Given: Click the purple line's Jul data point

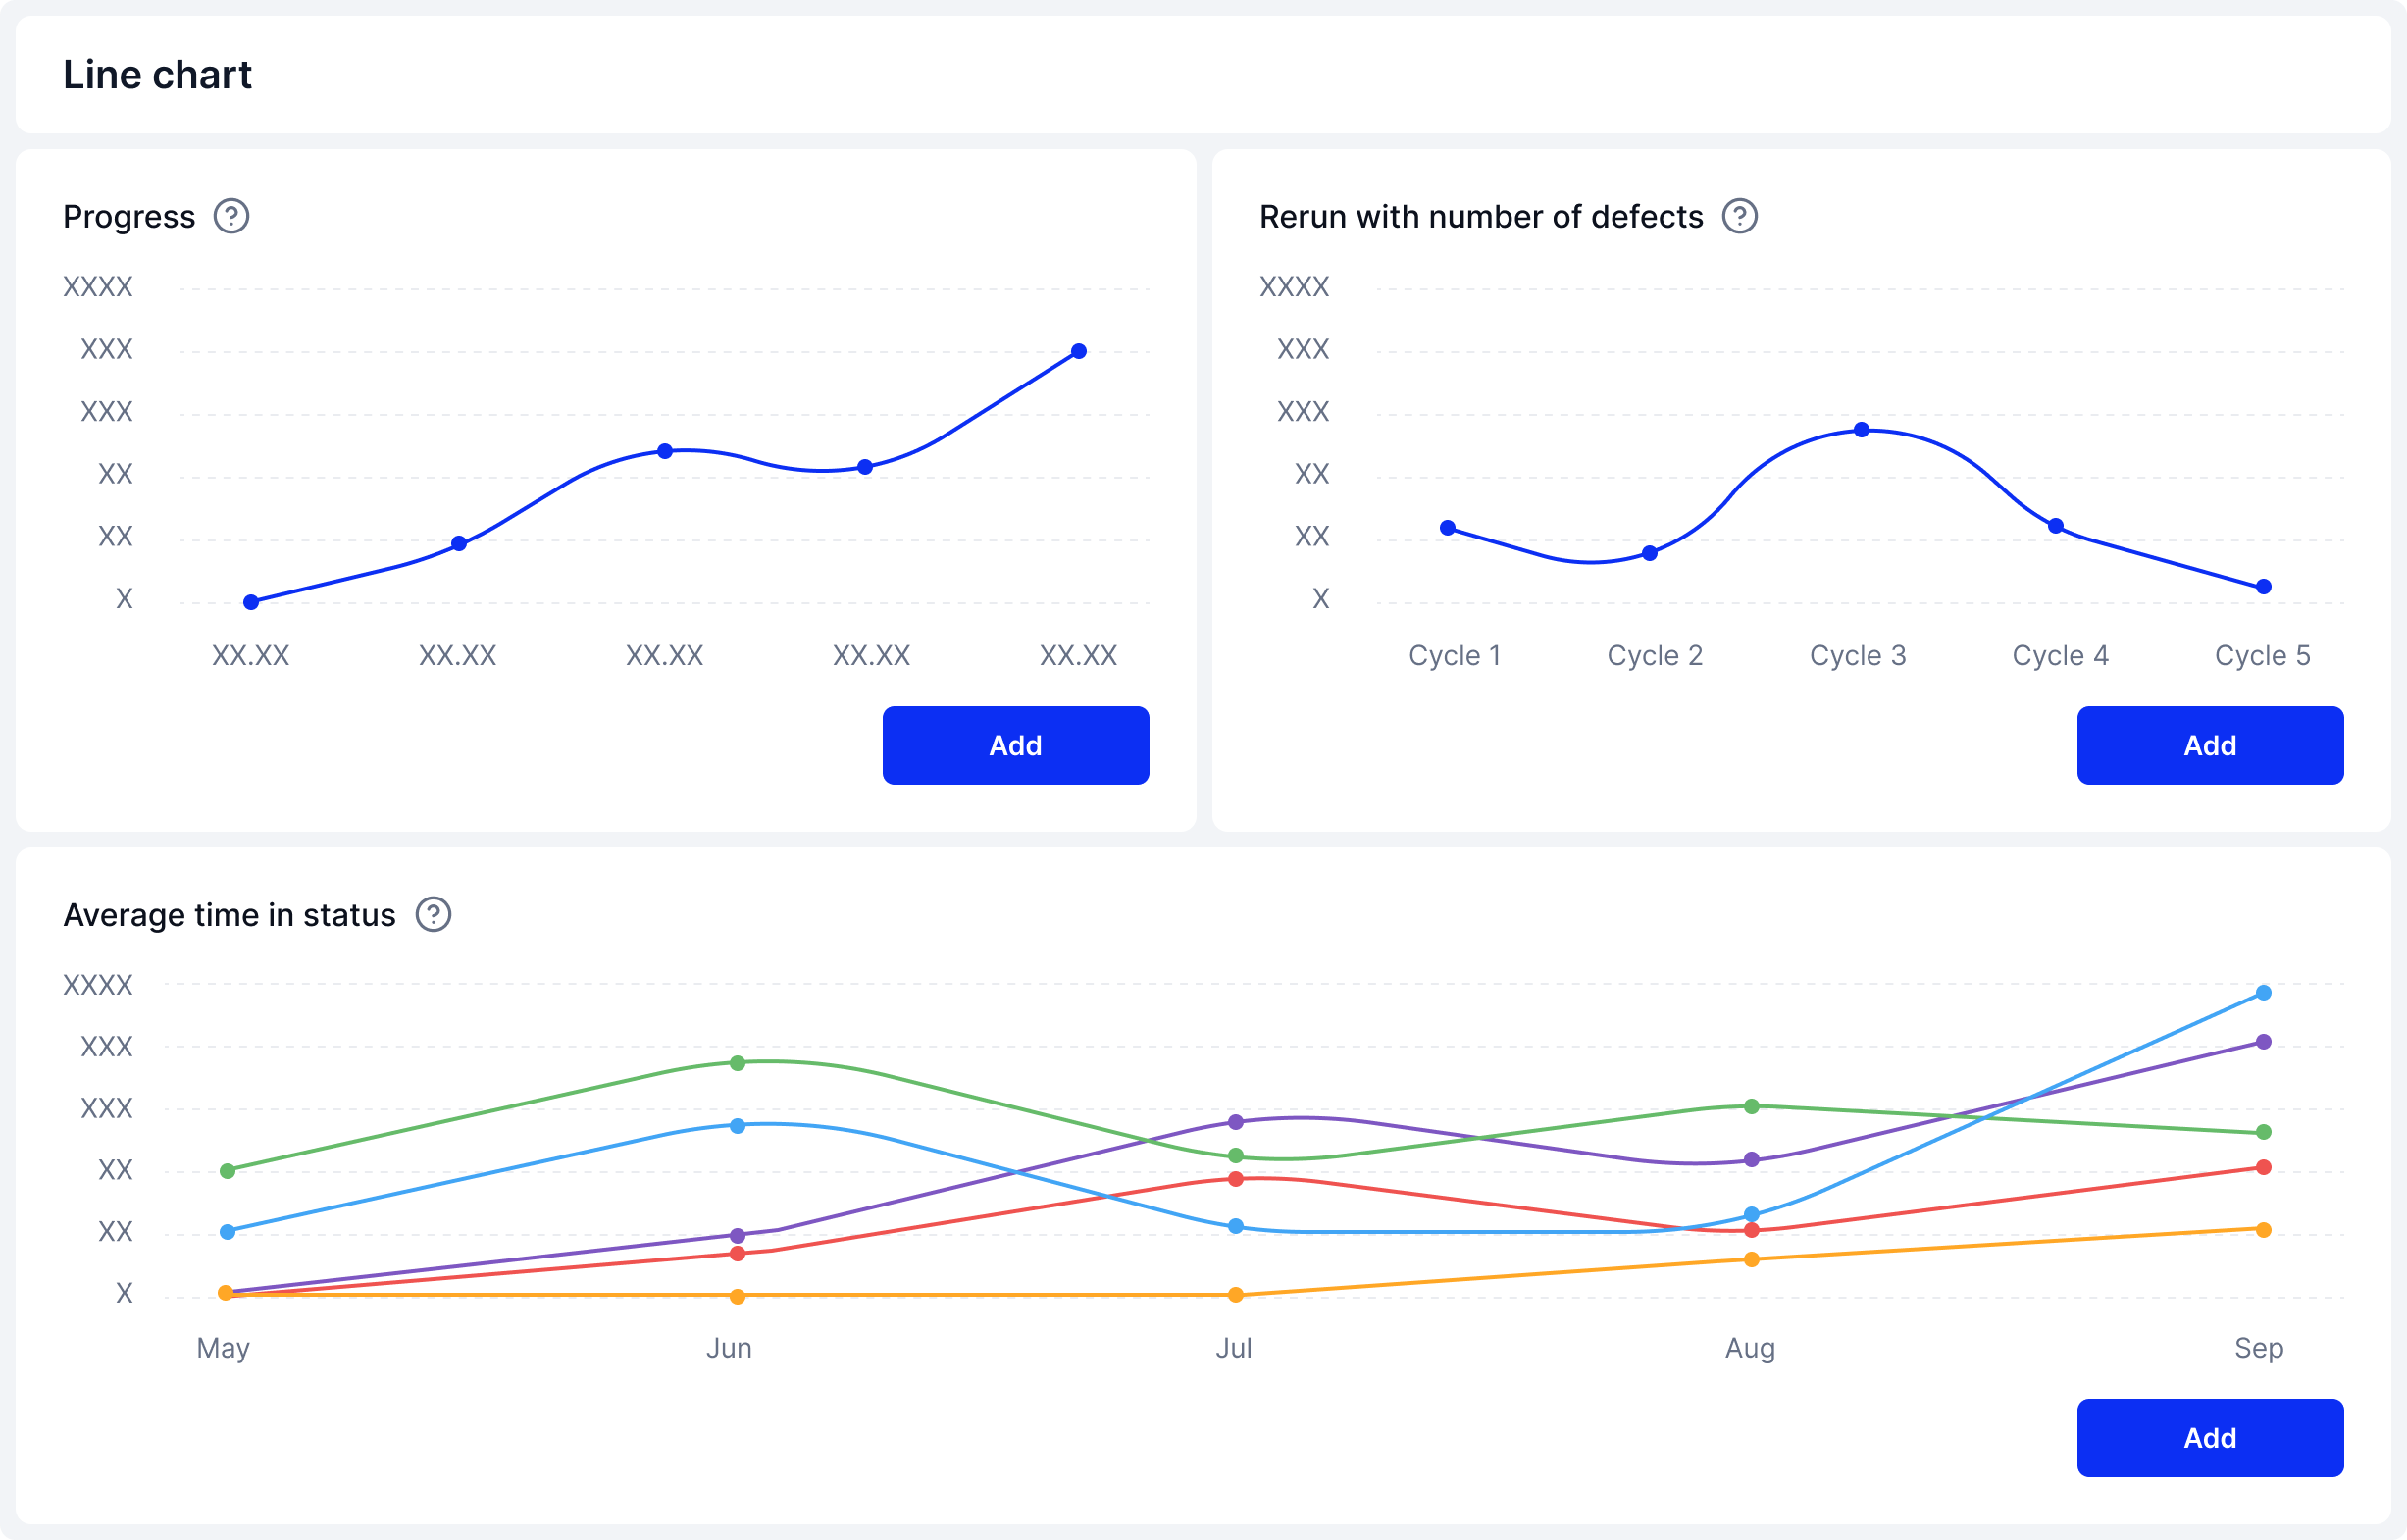Looking at the screenshot, I should click(x=1235, y=1122).
